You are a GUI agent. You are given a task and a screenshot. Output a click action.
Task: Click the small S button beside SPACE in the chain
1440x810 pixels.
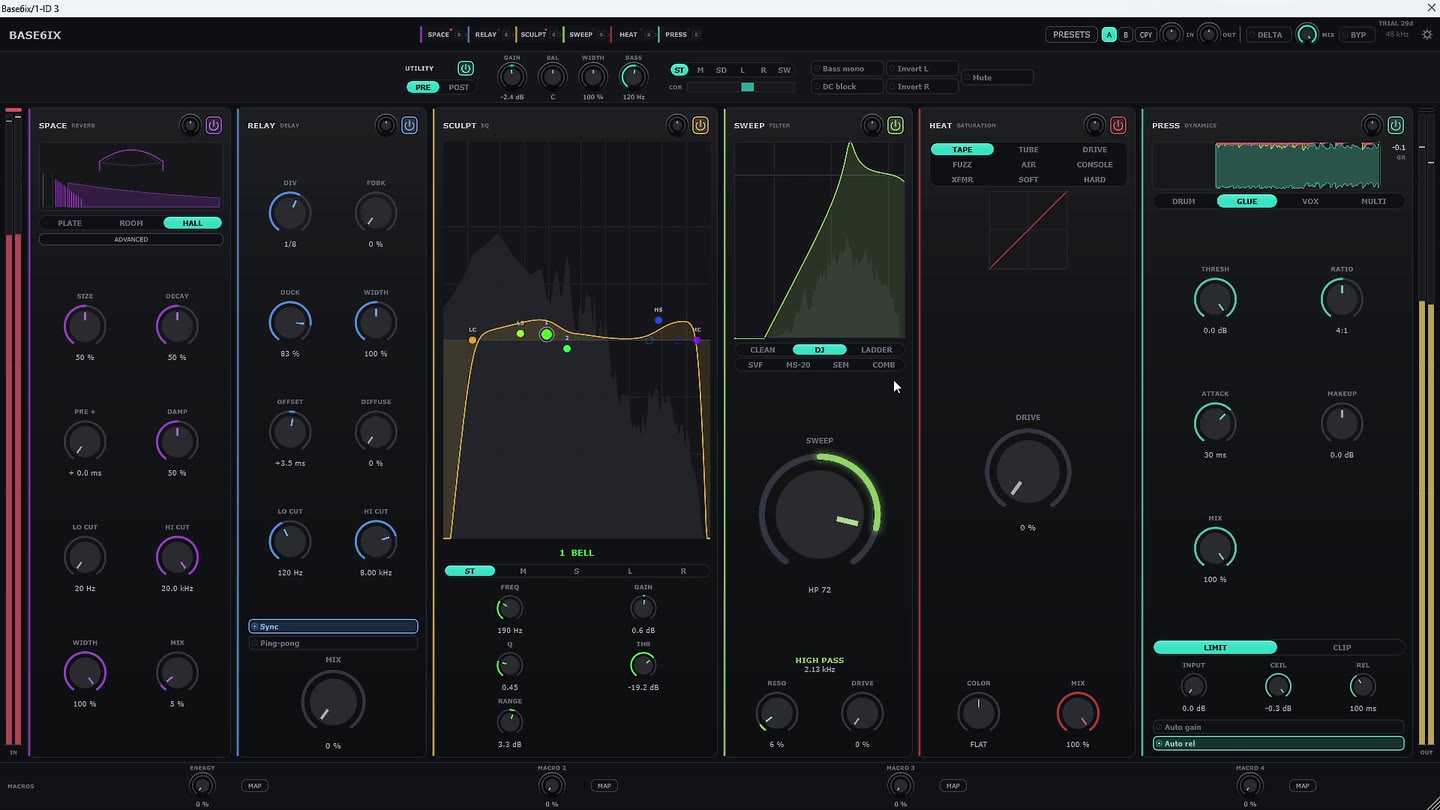459,35
